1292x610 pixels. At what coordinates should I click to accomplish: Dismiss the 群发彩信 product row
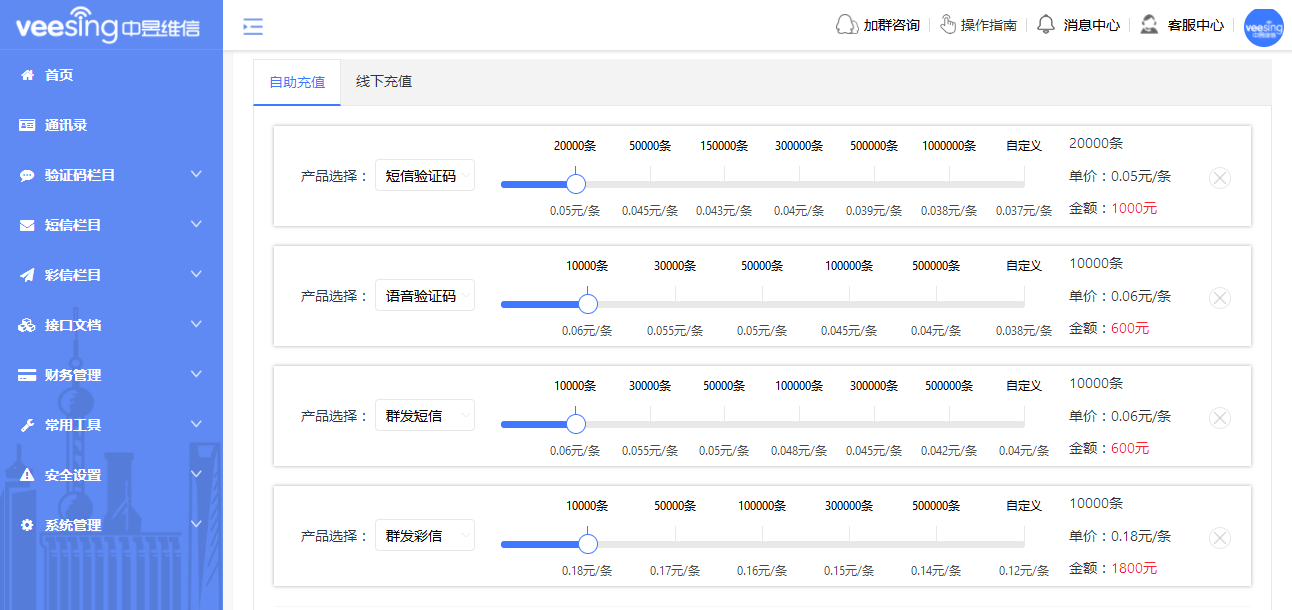click(x=1219, y=537)
